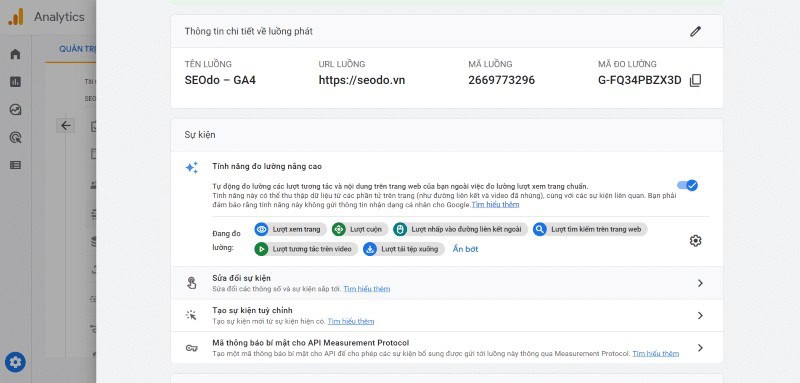800x383 pixels.
Task: Click the back arrow in admin panel
Action: (x=65, y=125)
